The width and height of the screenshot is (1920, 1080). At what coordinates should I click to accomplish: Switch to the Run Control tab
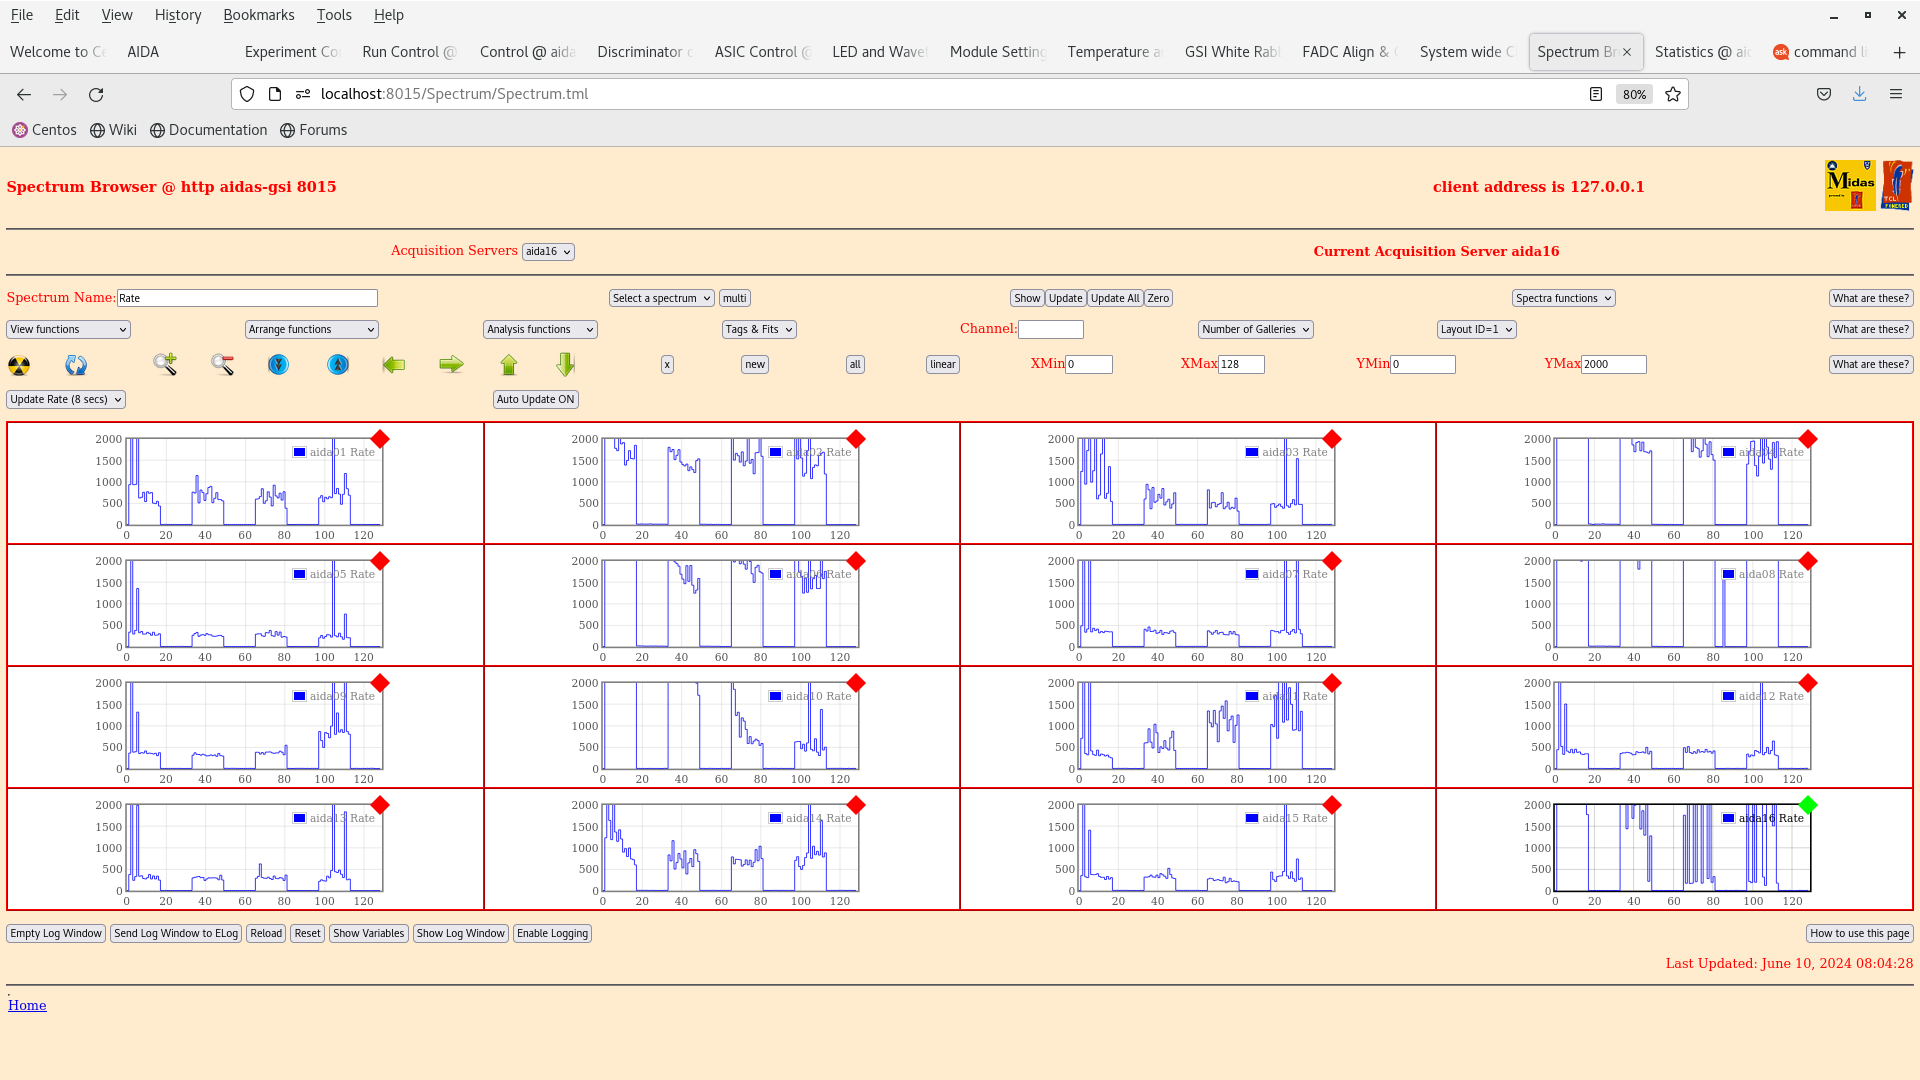point(408,52)
